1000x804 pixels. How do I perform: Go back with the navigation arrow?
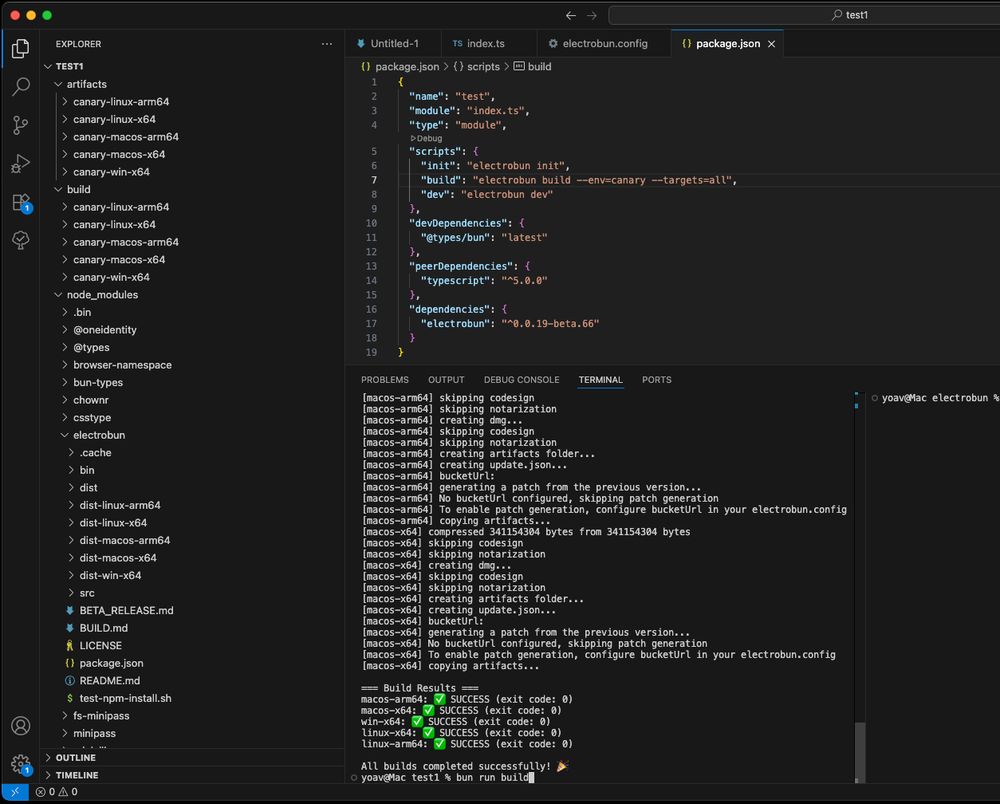pyautogui.click(x=571, y=15)
